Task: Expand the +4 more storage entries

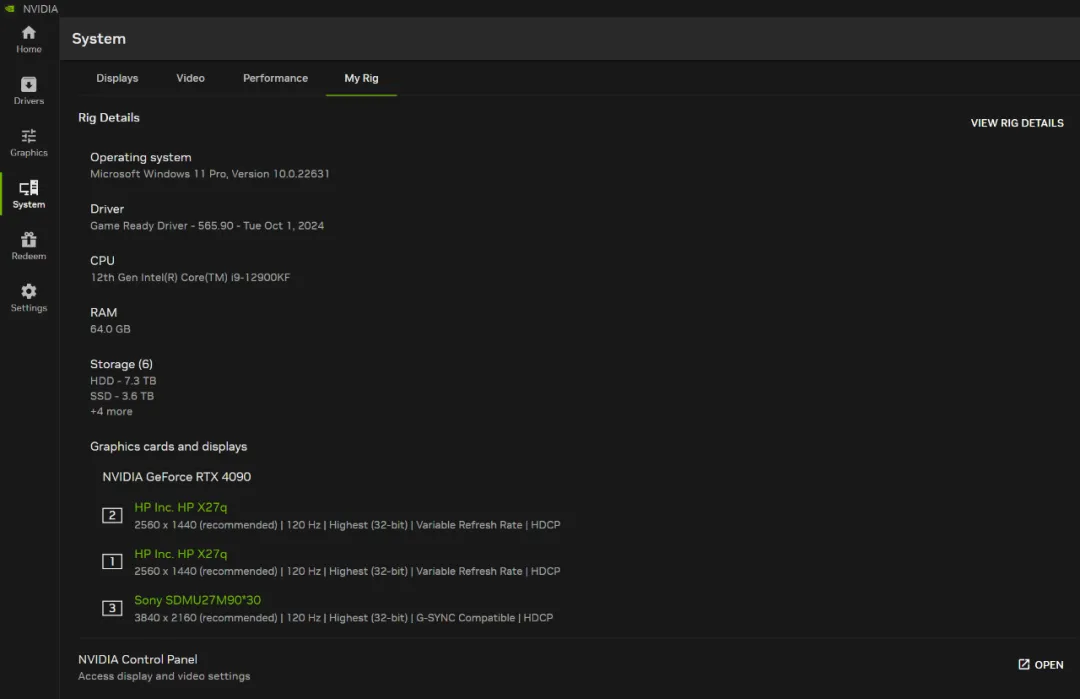Action: point(111,412)
